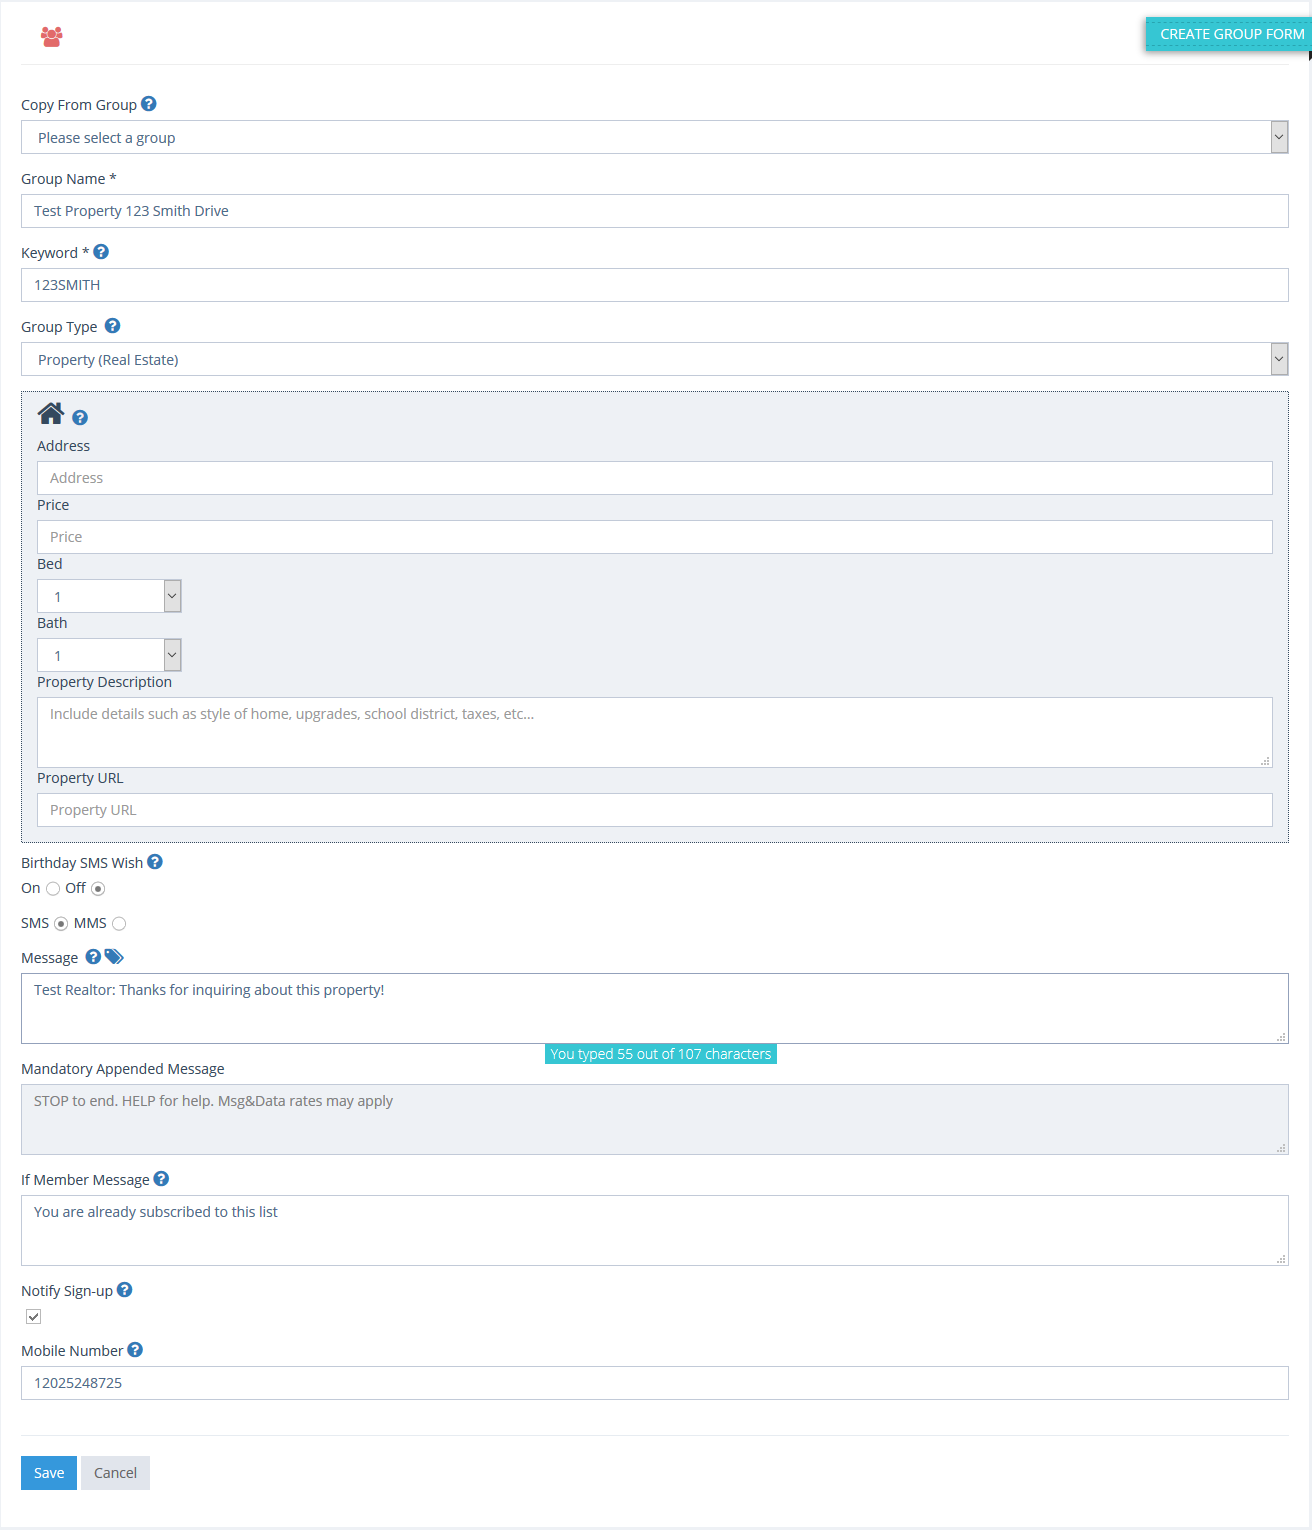Click the Cancel button
Image resolution: width=1312 pixels, height=1530 pixels.
(114, 1472)
